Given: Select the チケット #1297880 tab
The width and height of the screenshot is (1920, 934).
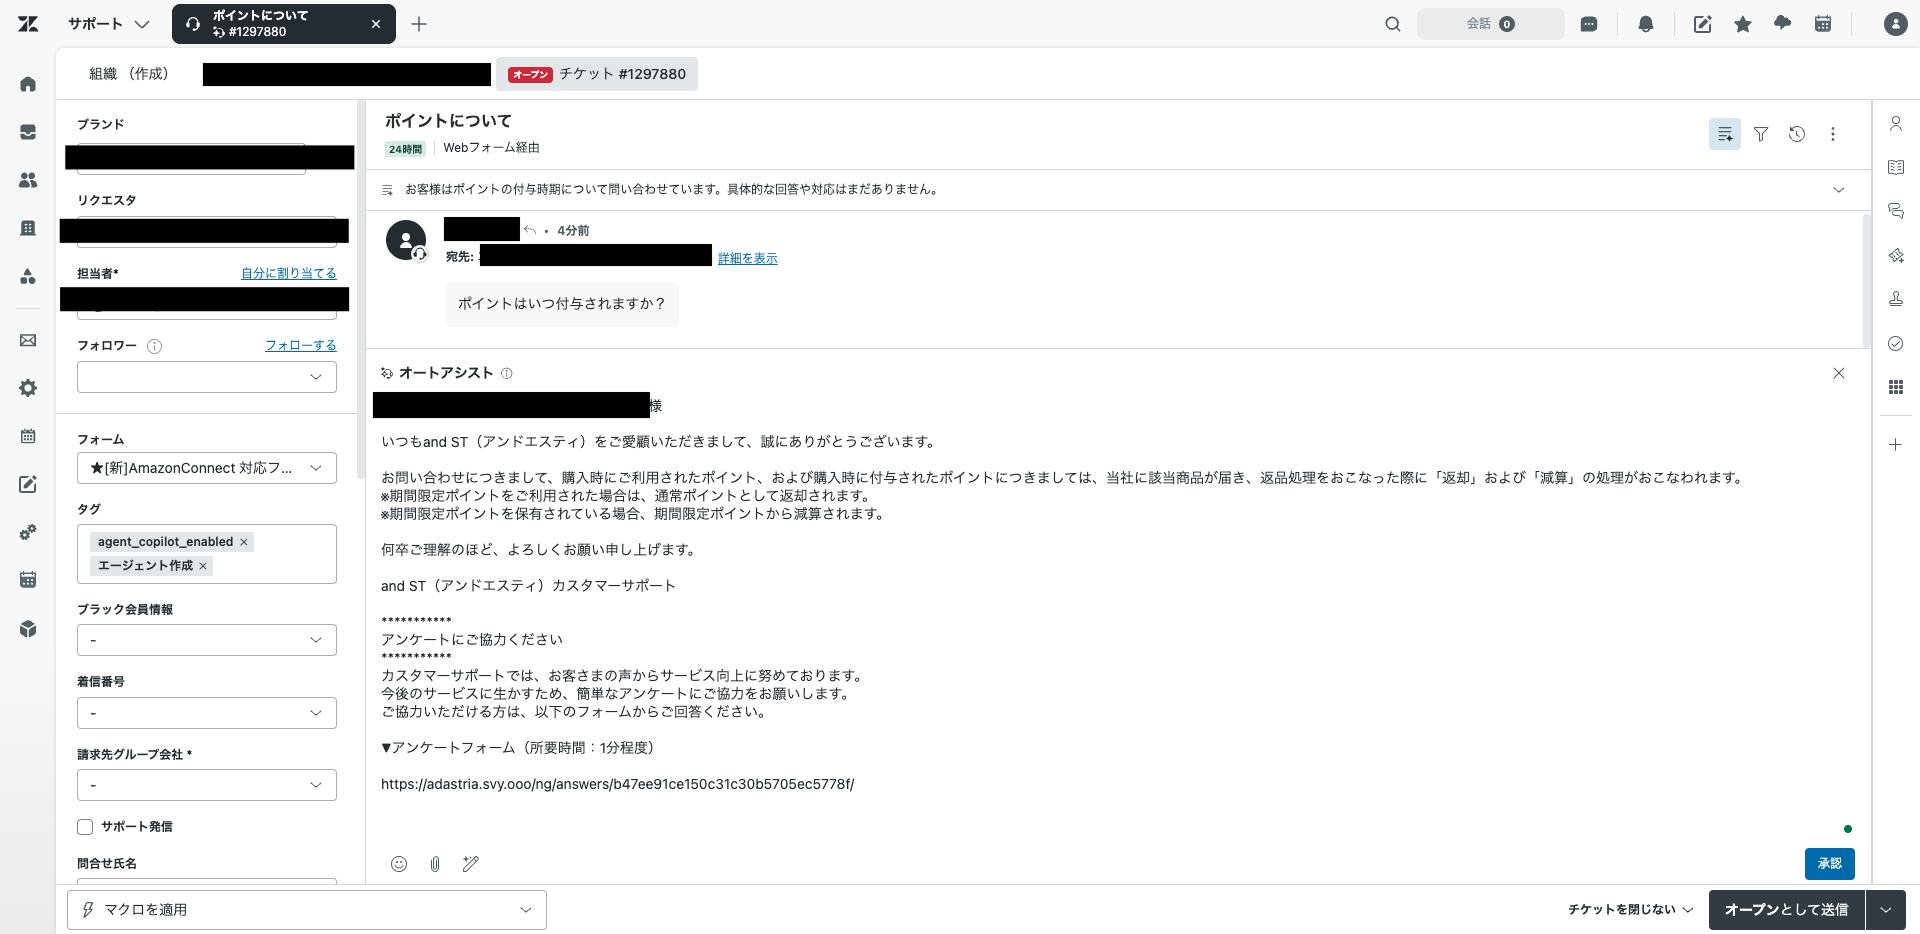Looking at the screenshot, I should coord(597,74).
